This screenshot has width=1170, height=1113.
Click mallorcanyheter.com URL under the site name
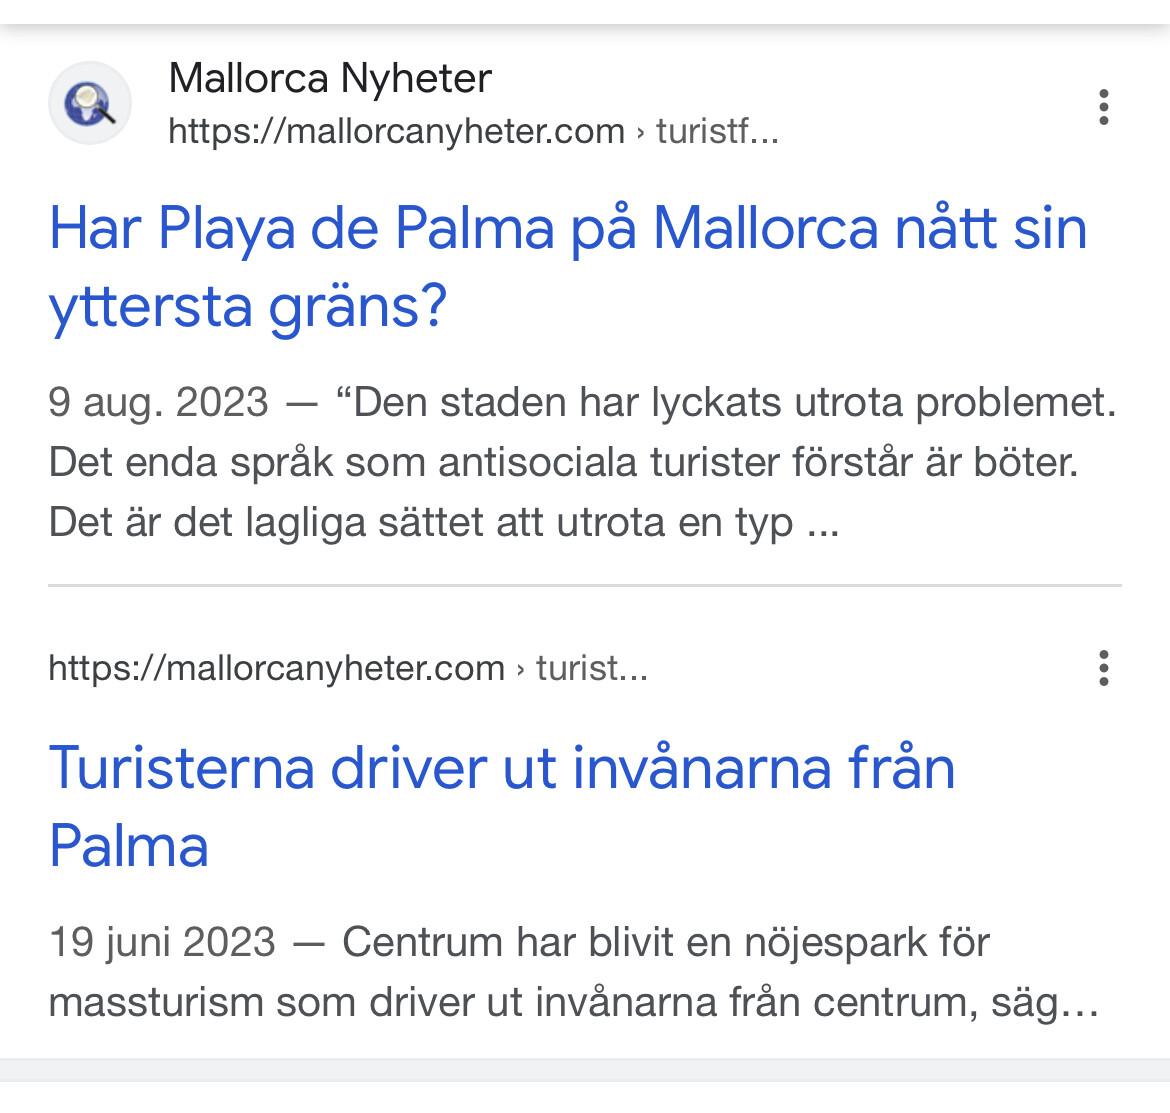tap(396, 131)
